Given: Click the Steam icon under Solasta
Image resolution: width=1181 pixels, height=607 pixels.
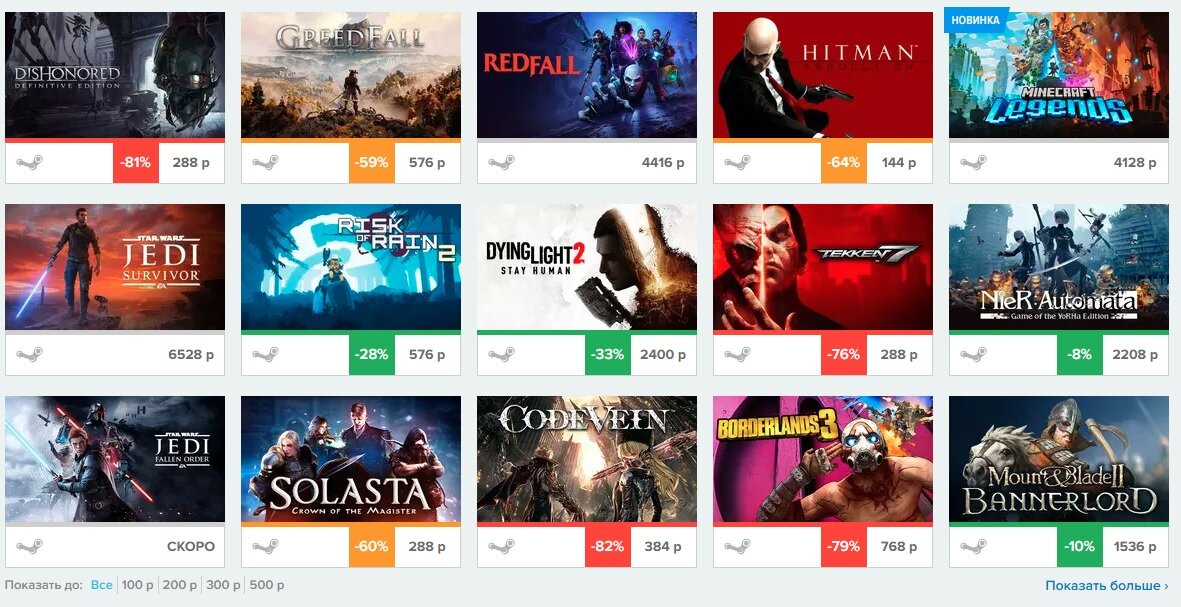Looking at the screenshot, I should click(x=265, y=547).
